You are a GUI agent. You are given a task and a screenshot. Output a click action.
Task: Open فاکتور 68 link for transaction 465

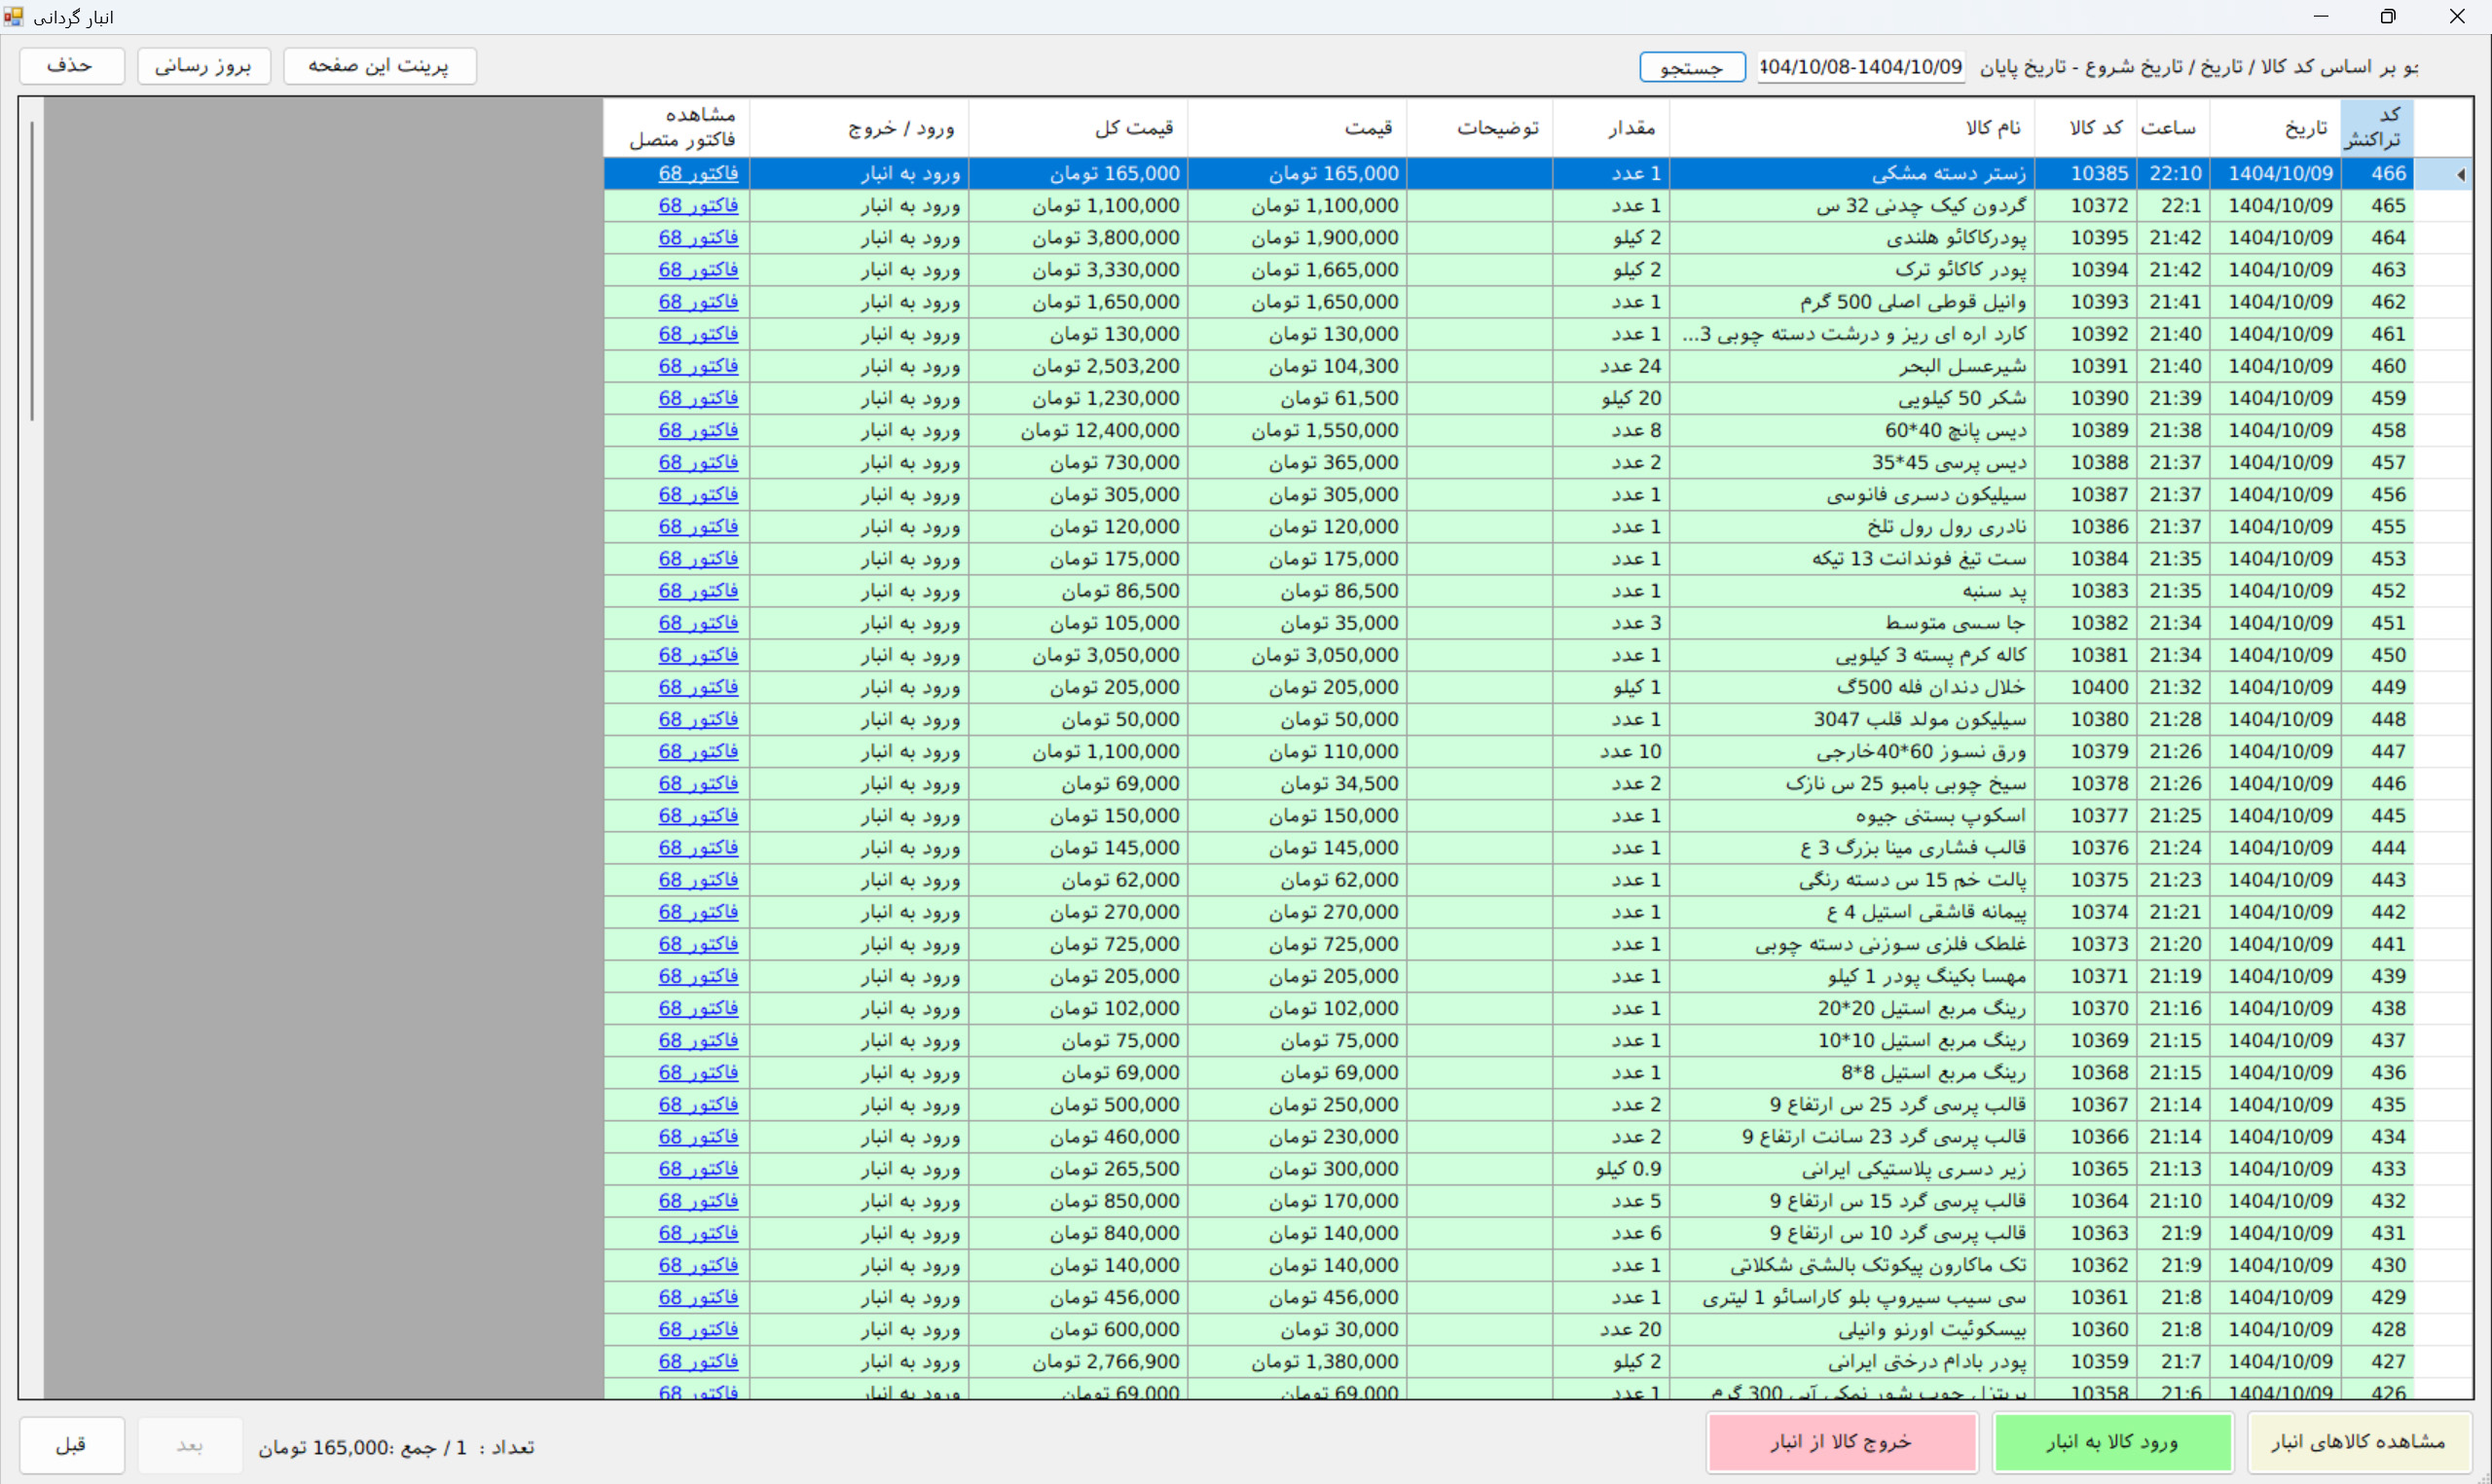point(698,206)
